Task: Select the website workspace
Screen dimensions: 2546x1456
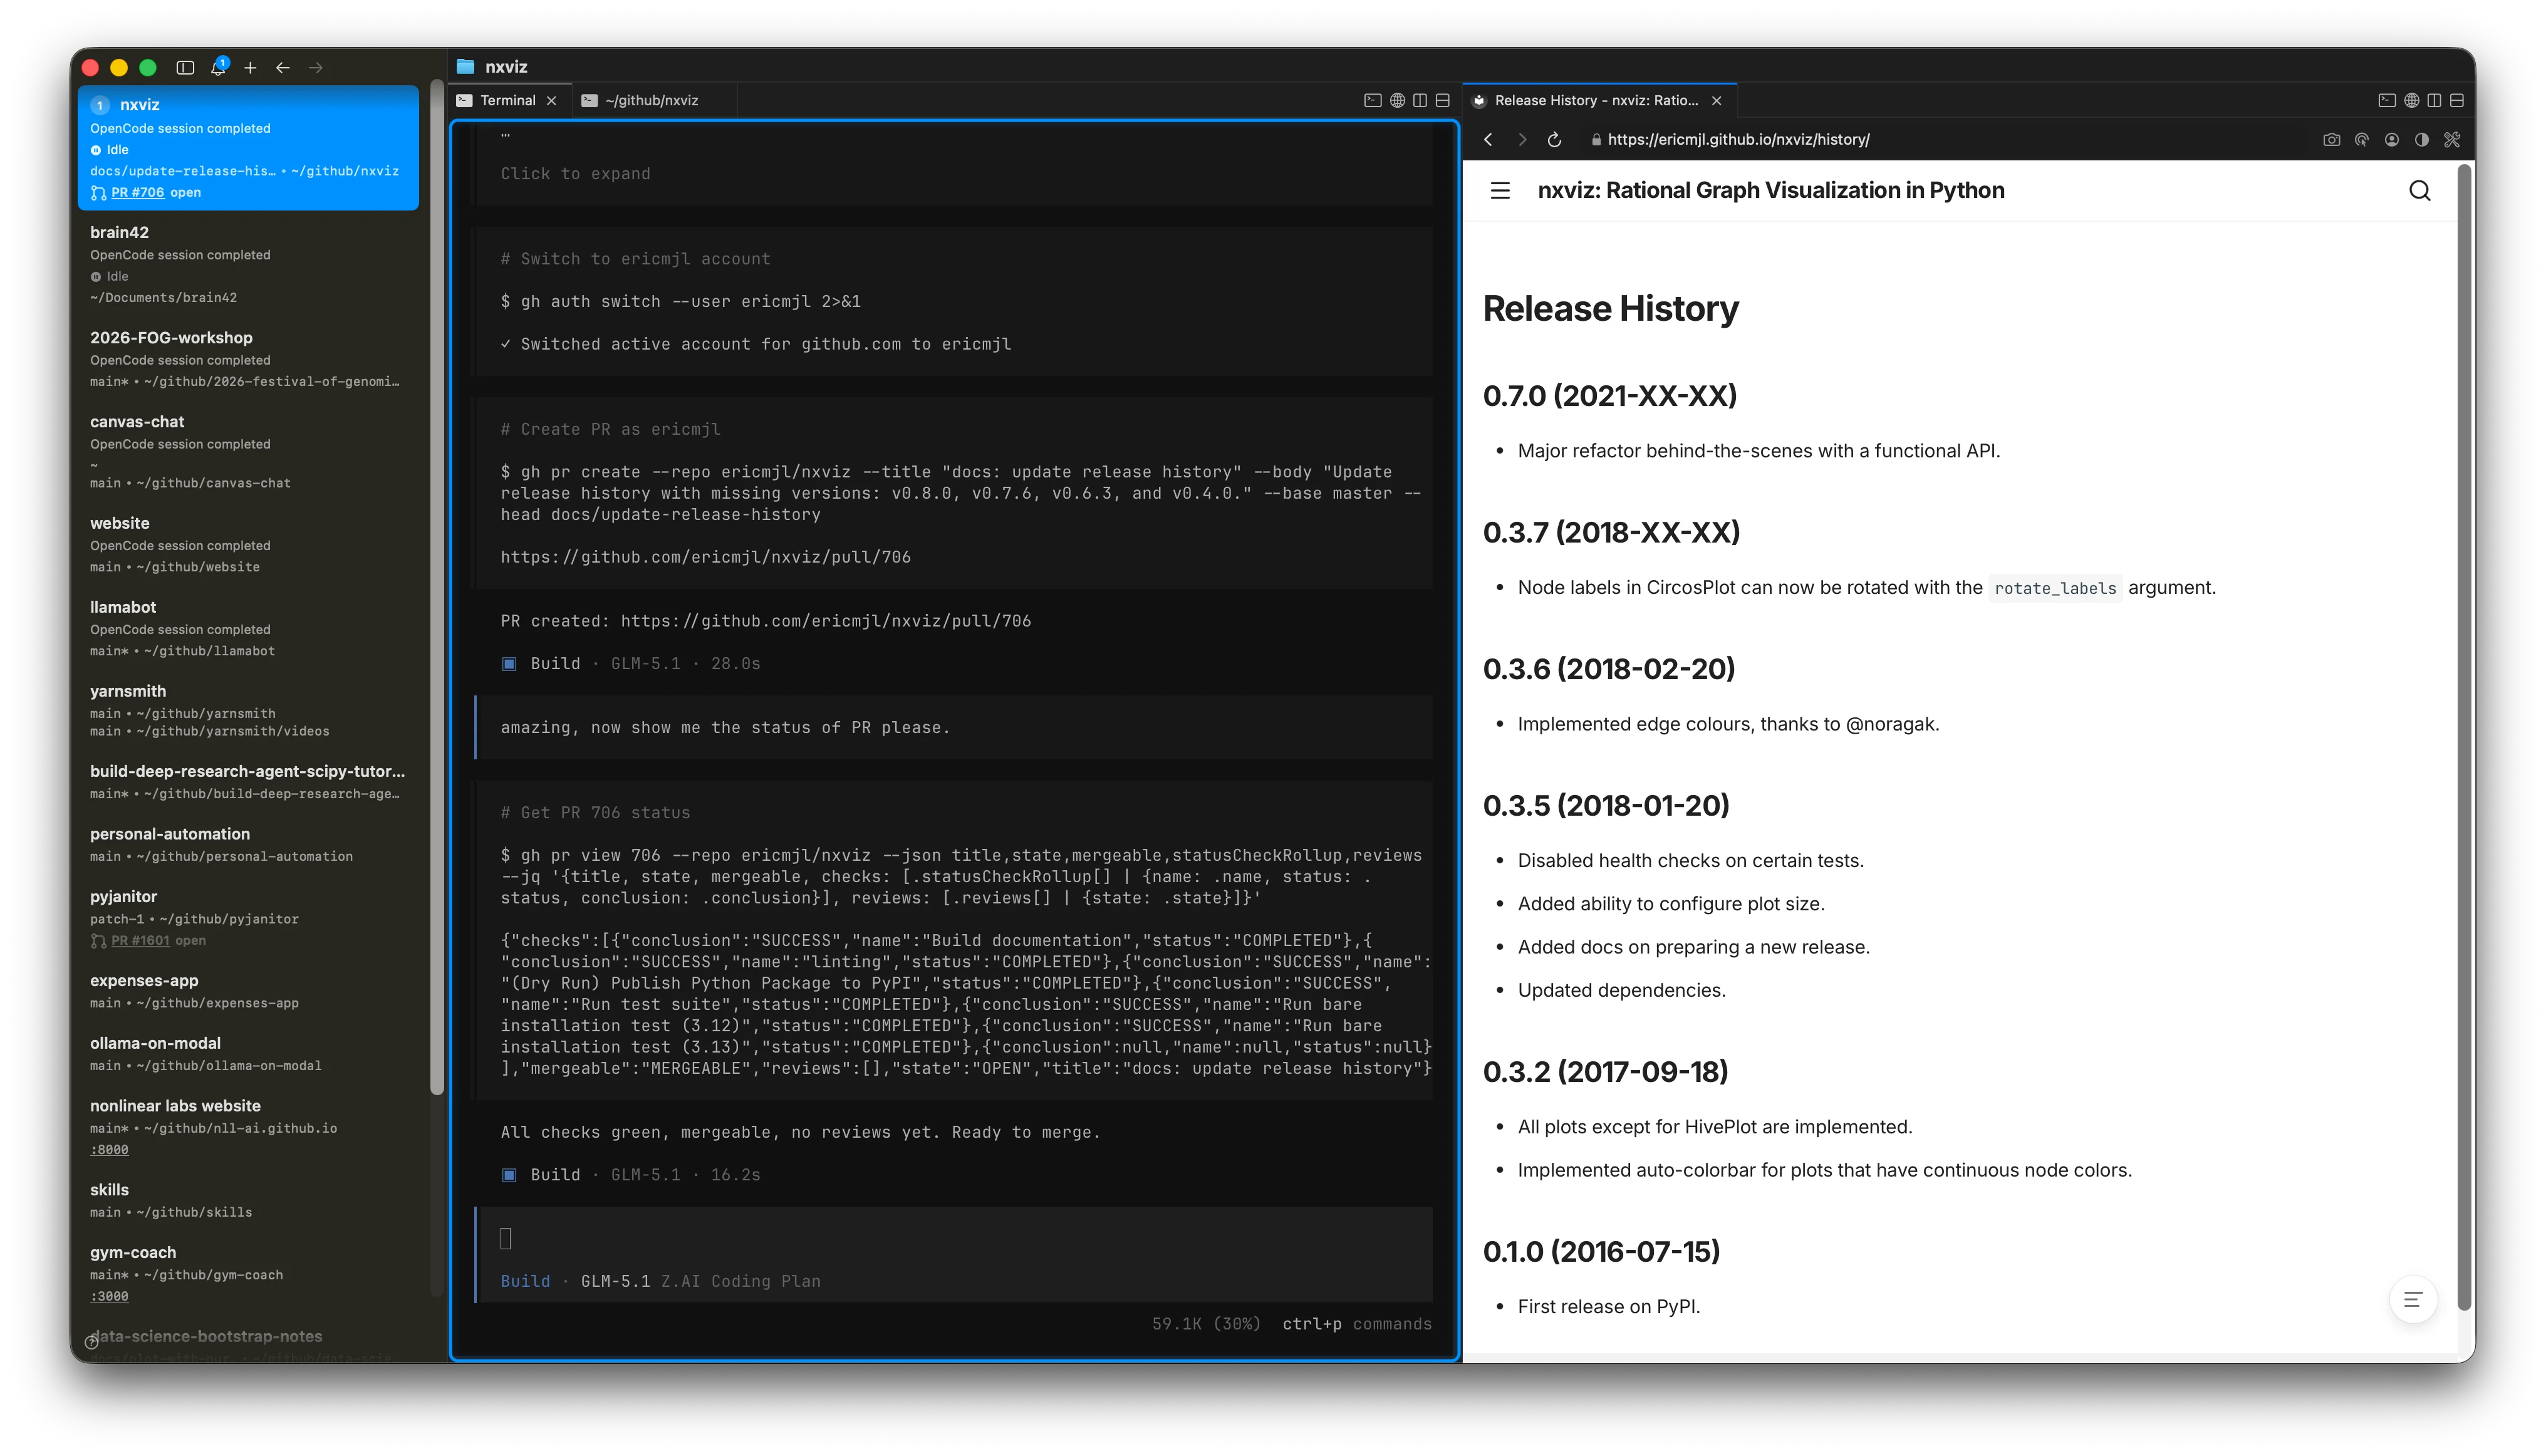Action: click(x=248, y=544)
